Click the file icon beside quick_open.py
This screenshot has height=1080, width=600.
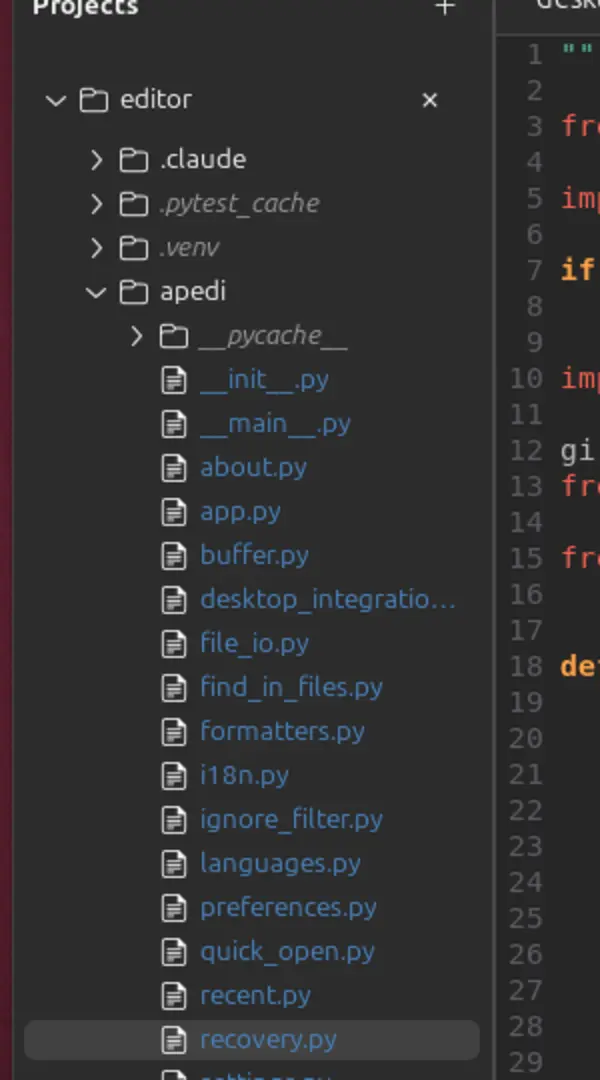coord(174,953)
